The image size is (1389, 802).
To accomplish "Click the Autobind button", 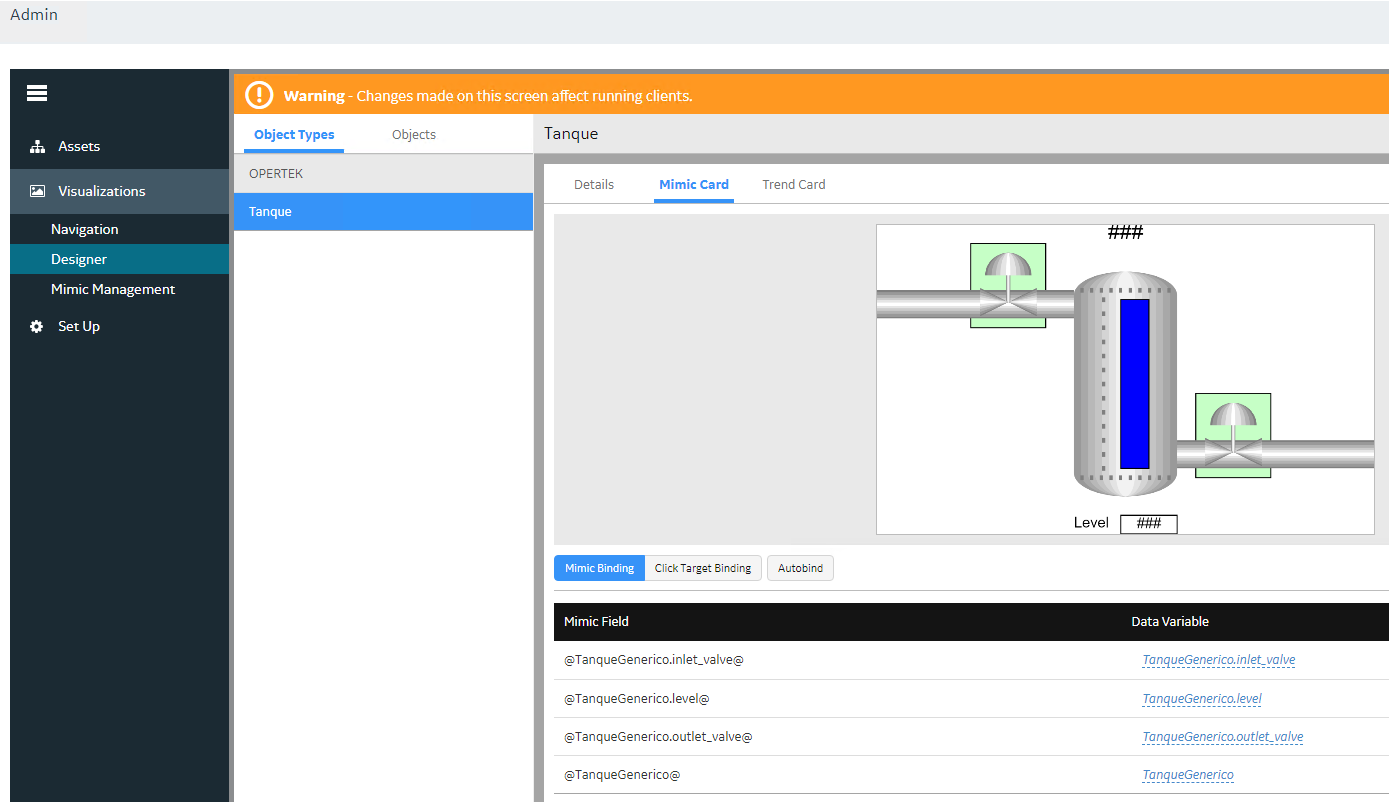I will 800,568.
